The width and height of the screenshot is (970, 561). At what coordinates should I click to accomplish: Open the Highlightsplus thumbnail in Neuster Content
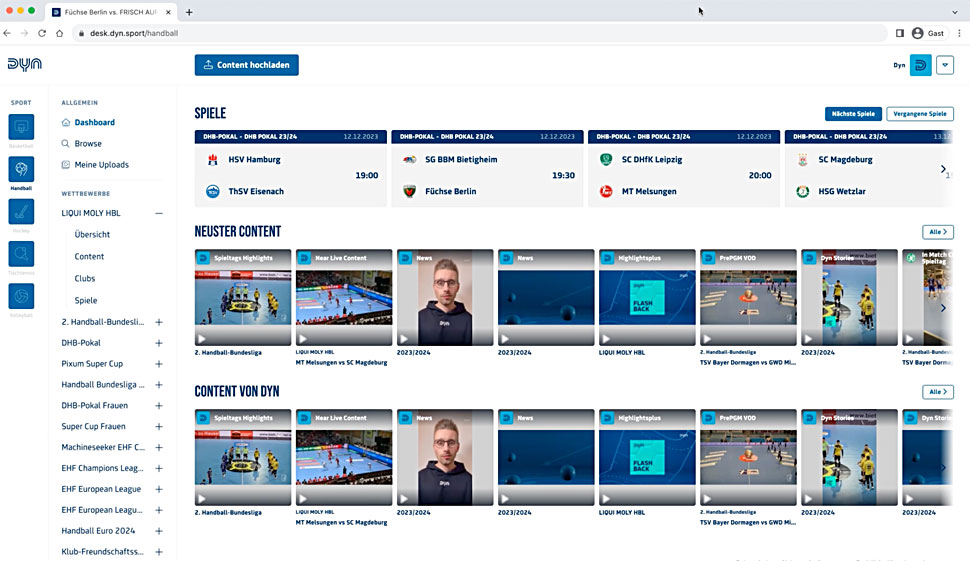click(647, 298)
